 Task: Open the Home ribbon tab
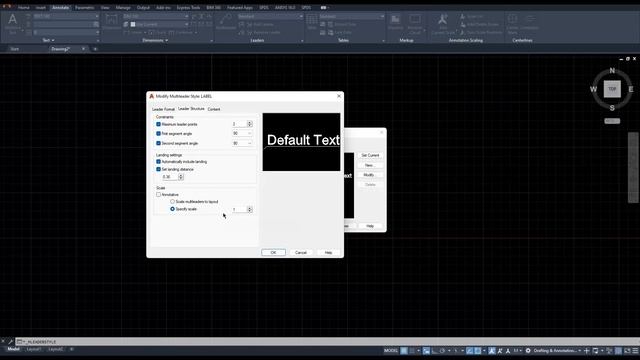click(24, 8)
